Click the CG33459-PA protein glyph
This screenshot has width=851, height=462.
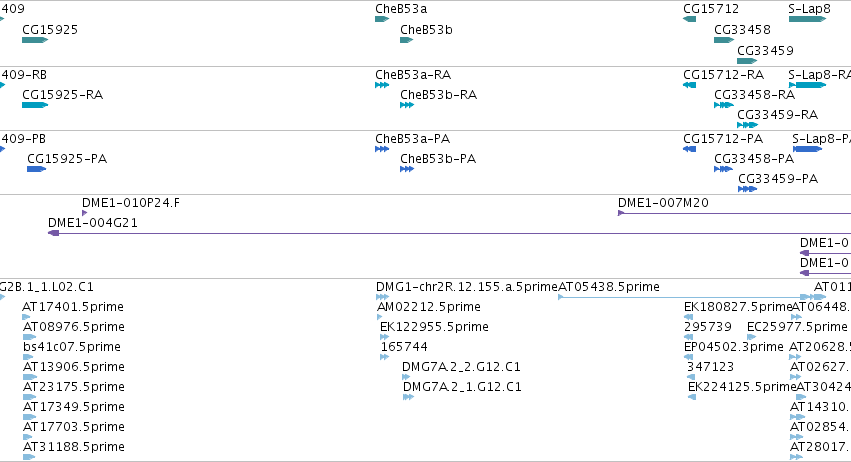click(747, 189)
